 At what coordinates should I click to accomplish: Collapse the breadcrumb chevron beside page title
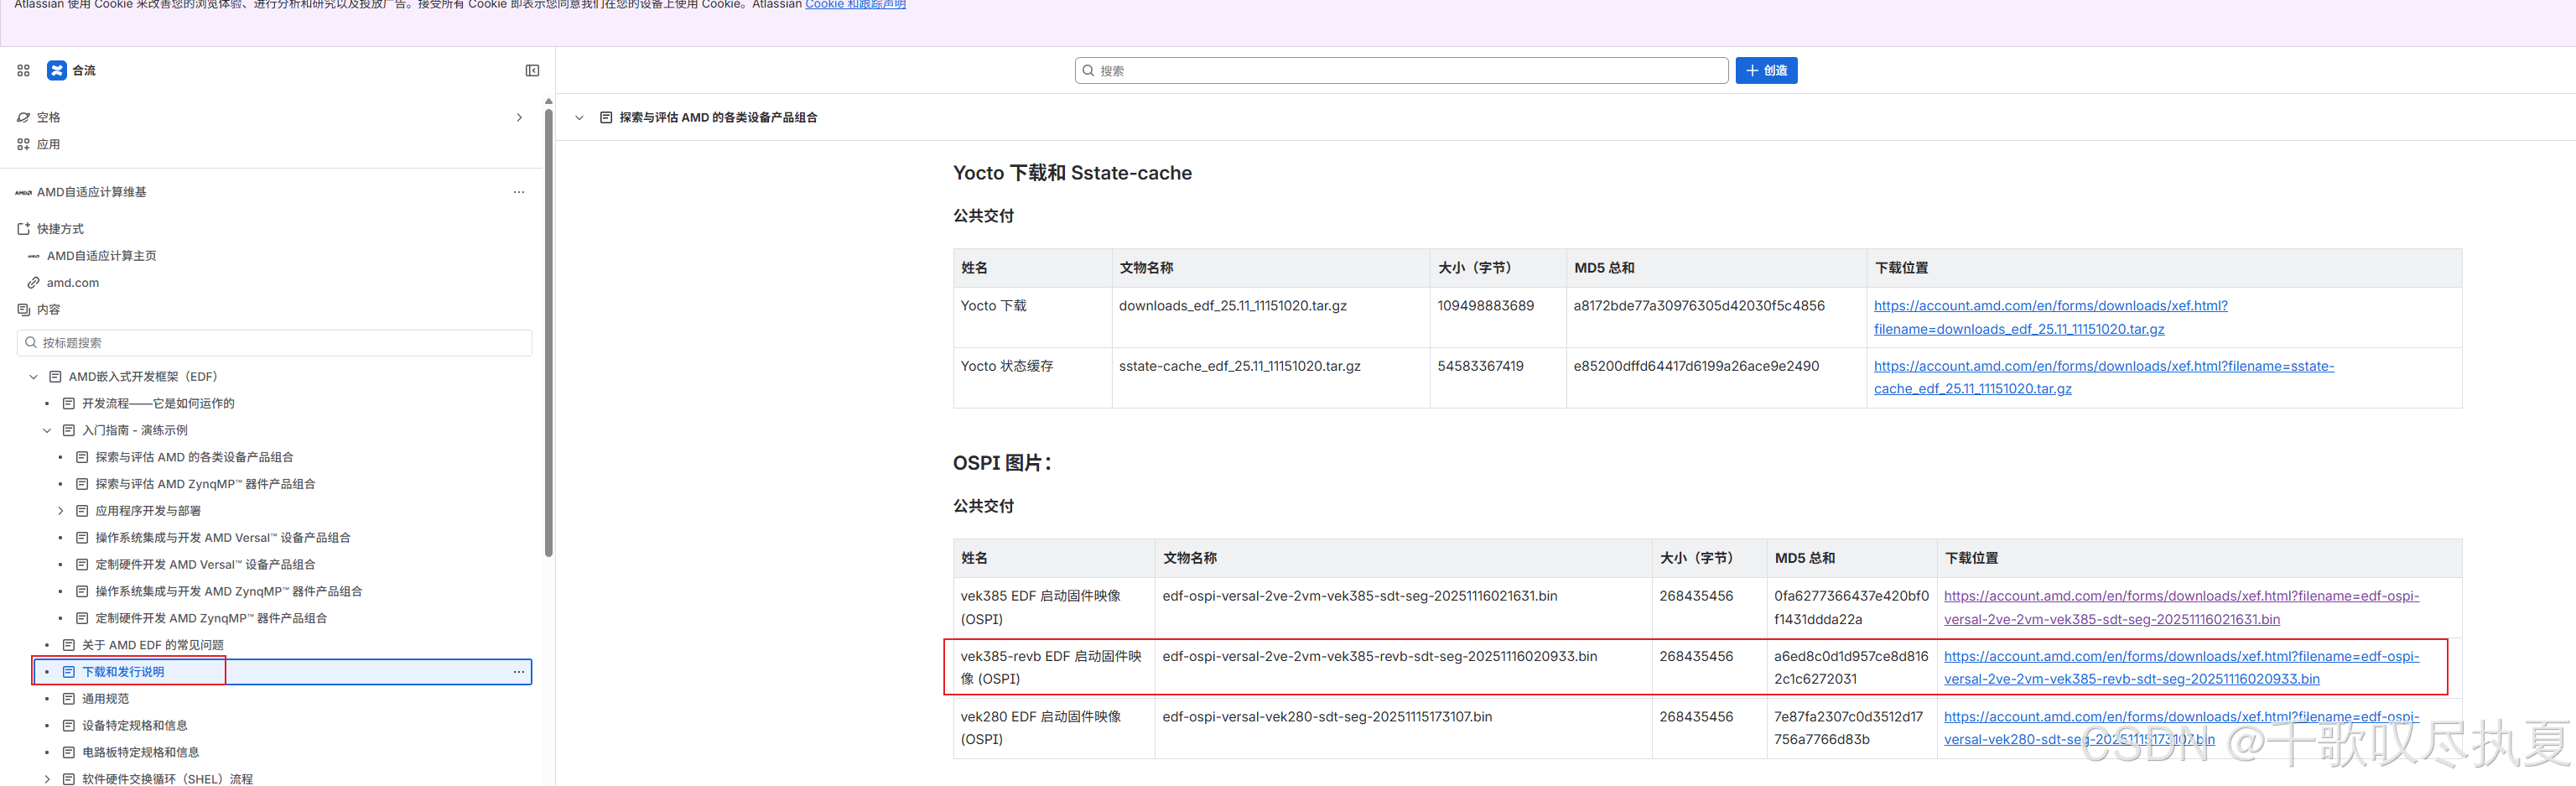click(579, 118)
